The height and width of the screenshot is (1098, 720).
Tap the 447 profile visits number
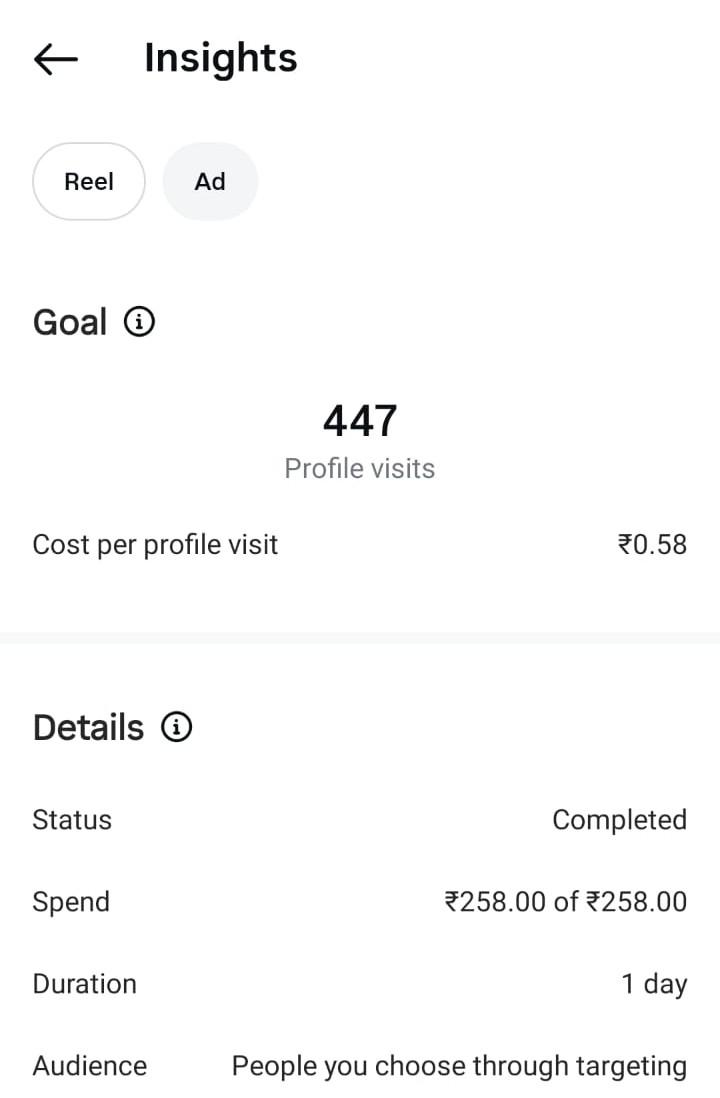[360, 421]
